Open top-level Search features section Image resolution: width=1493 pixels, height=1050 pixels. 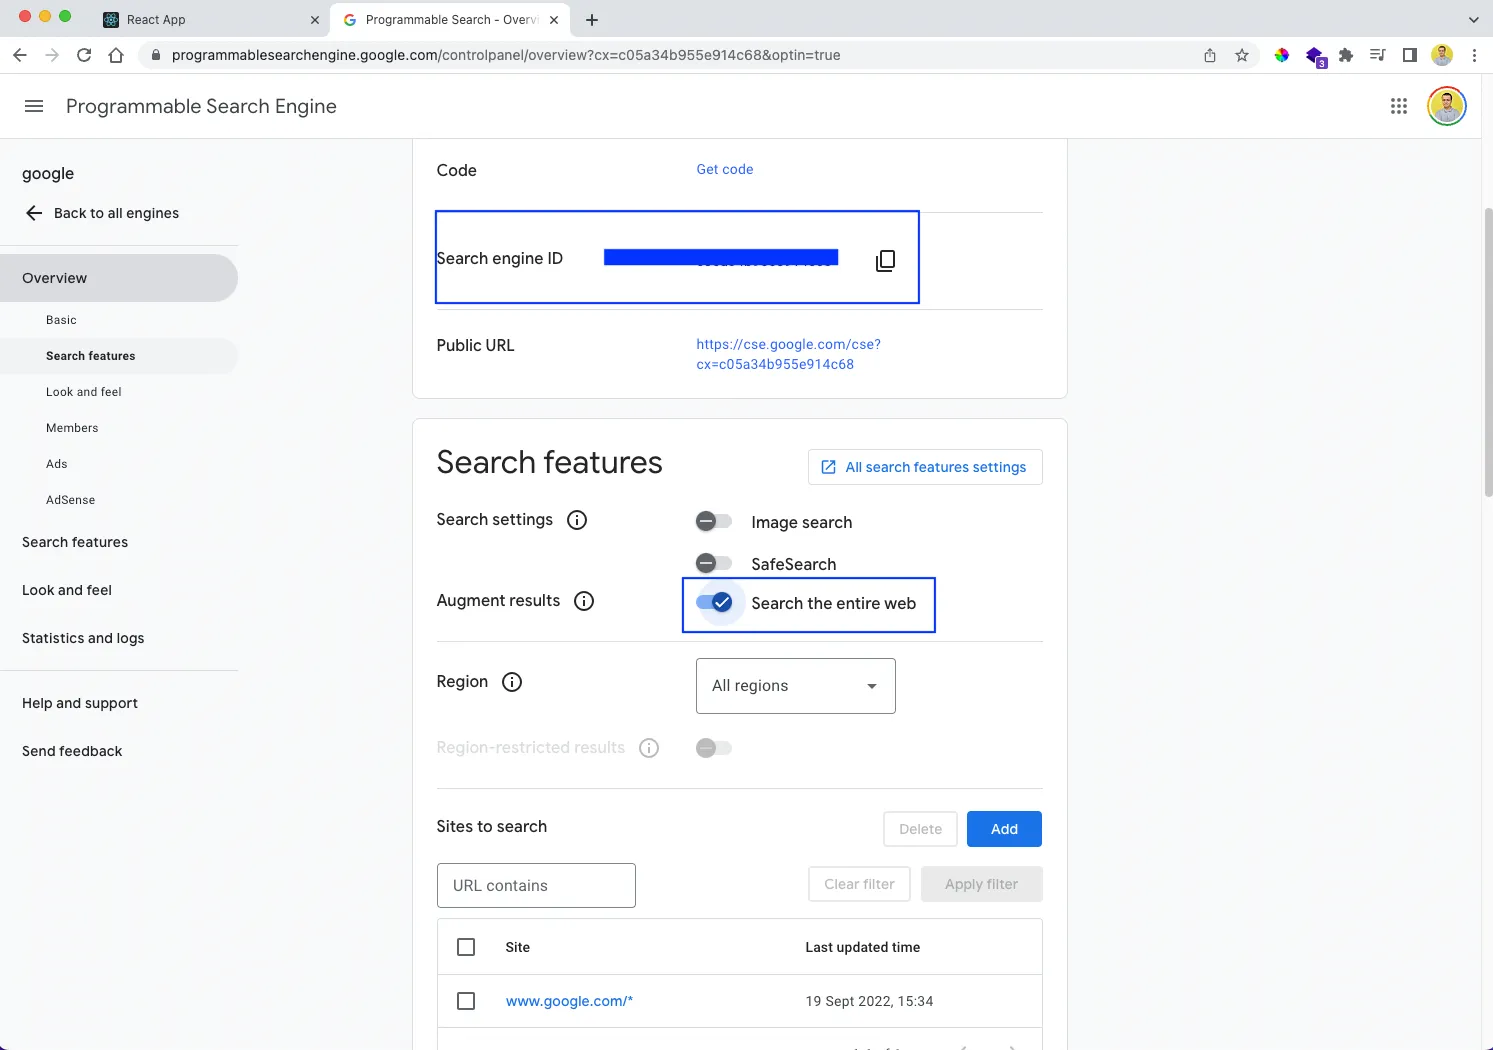(x=75, y=542)
